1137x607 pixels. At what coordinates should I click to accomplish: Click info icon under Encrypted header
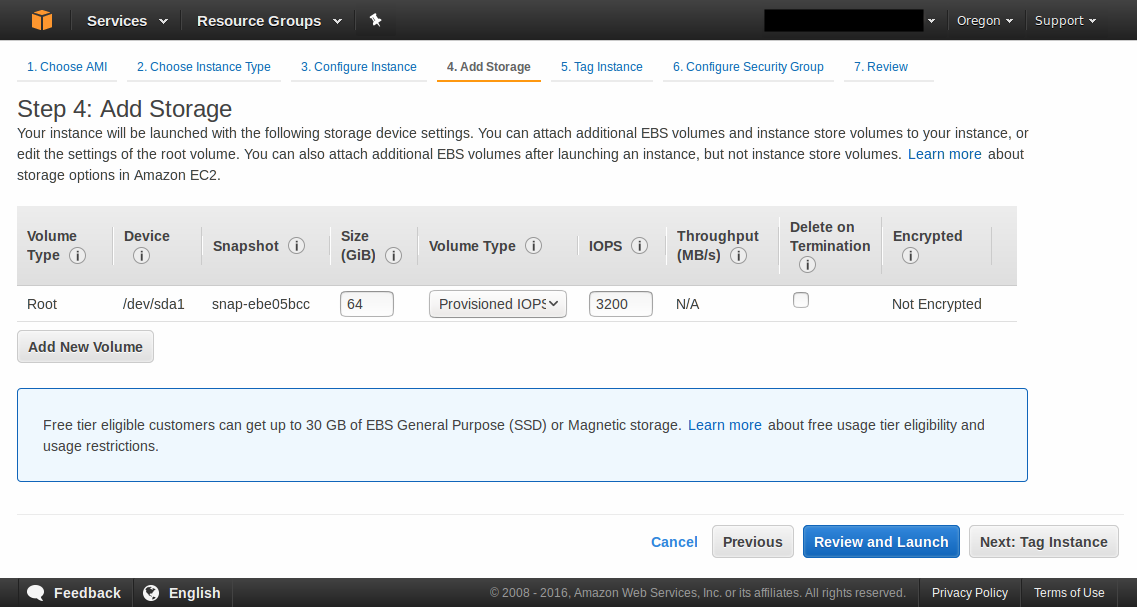910,256
